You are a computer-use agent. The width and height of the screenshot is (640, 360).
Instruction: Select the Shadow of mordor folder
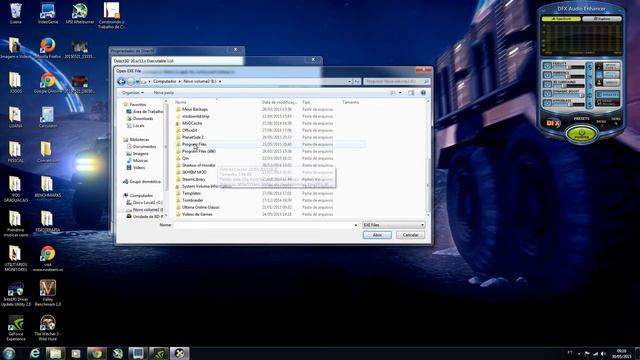coord(196,165)
